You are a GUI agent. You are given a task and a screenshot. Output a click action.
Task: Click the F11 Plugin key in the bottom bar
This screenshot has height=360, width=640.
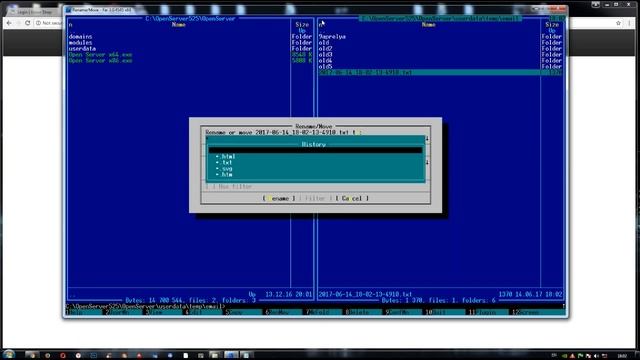488,312
